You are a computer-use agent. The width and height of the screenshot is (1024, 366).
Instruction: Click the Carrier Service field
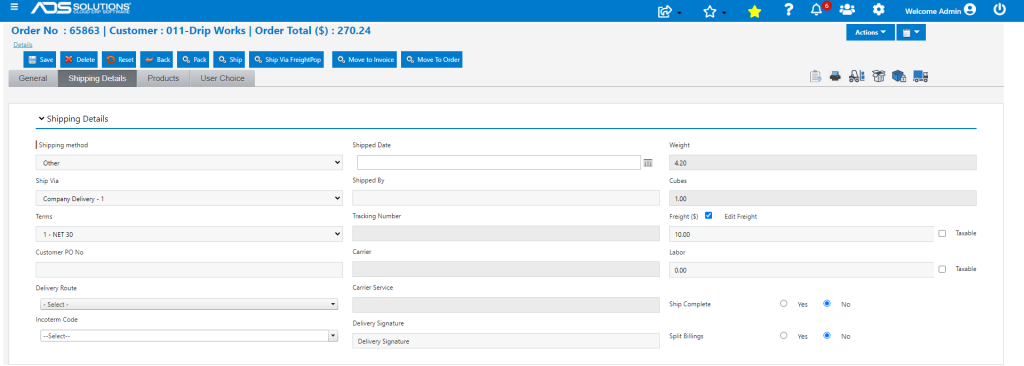point(506,305)
